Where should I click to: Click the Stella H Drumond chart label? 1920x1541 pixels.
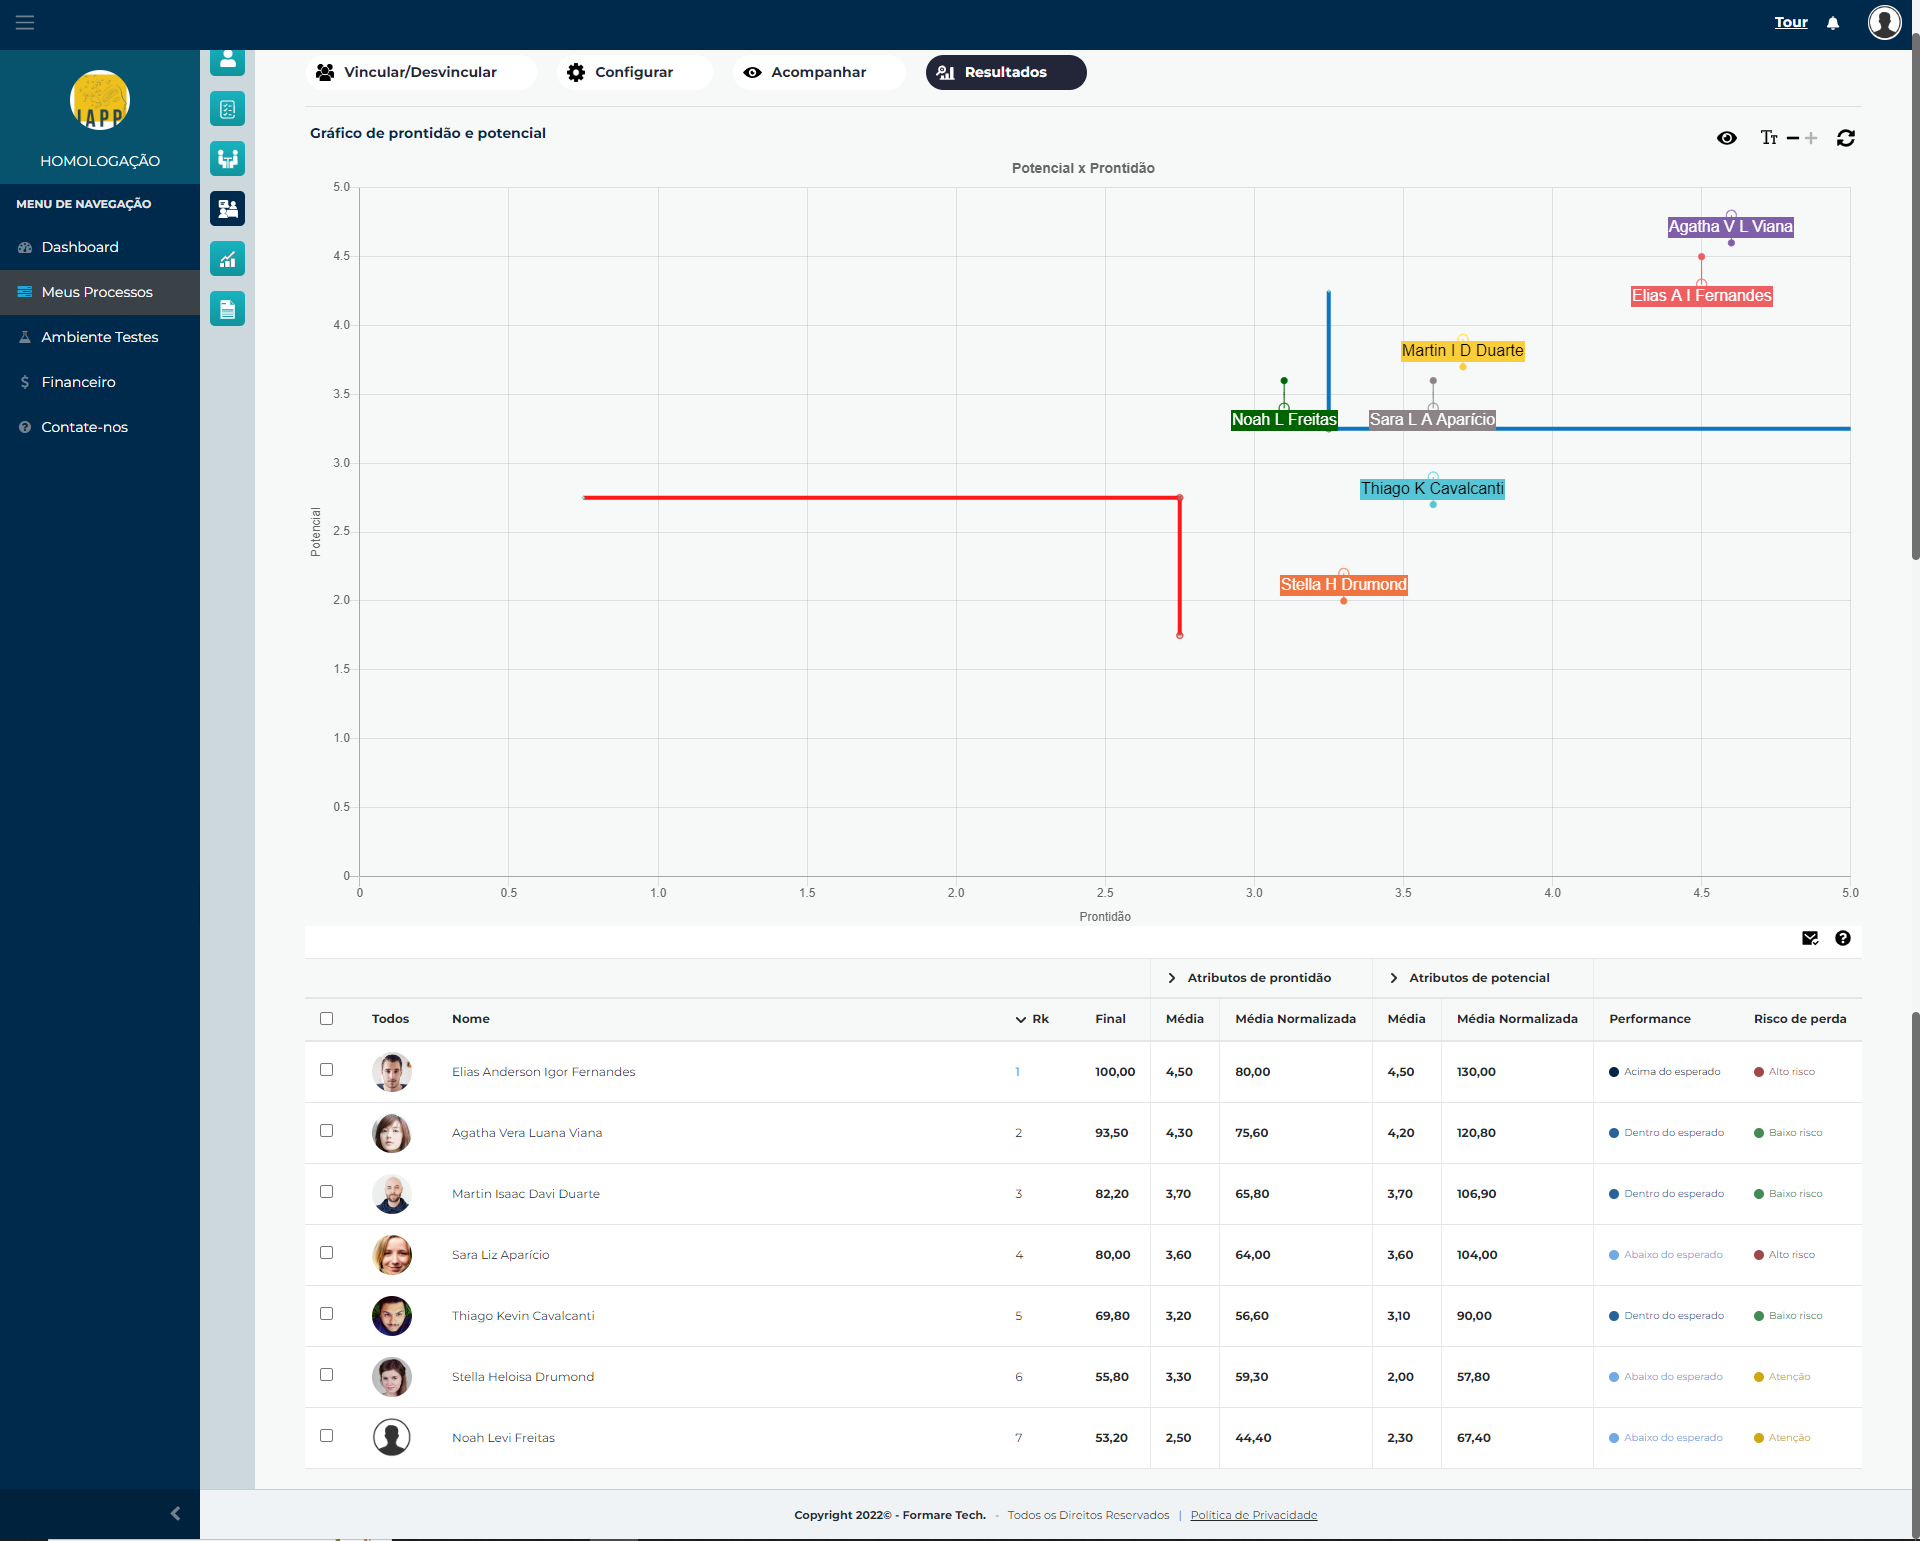pyautogui.click(x=1343, y=585)
